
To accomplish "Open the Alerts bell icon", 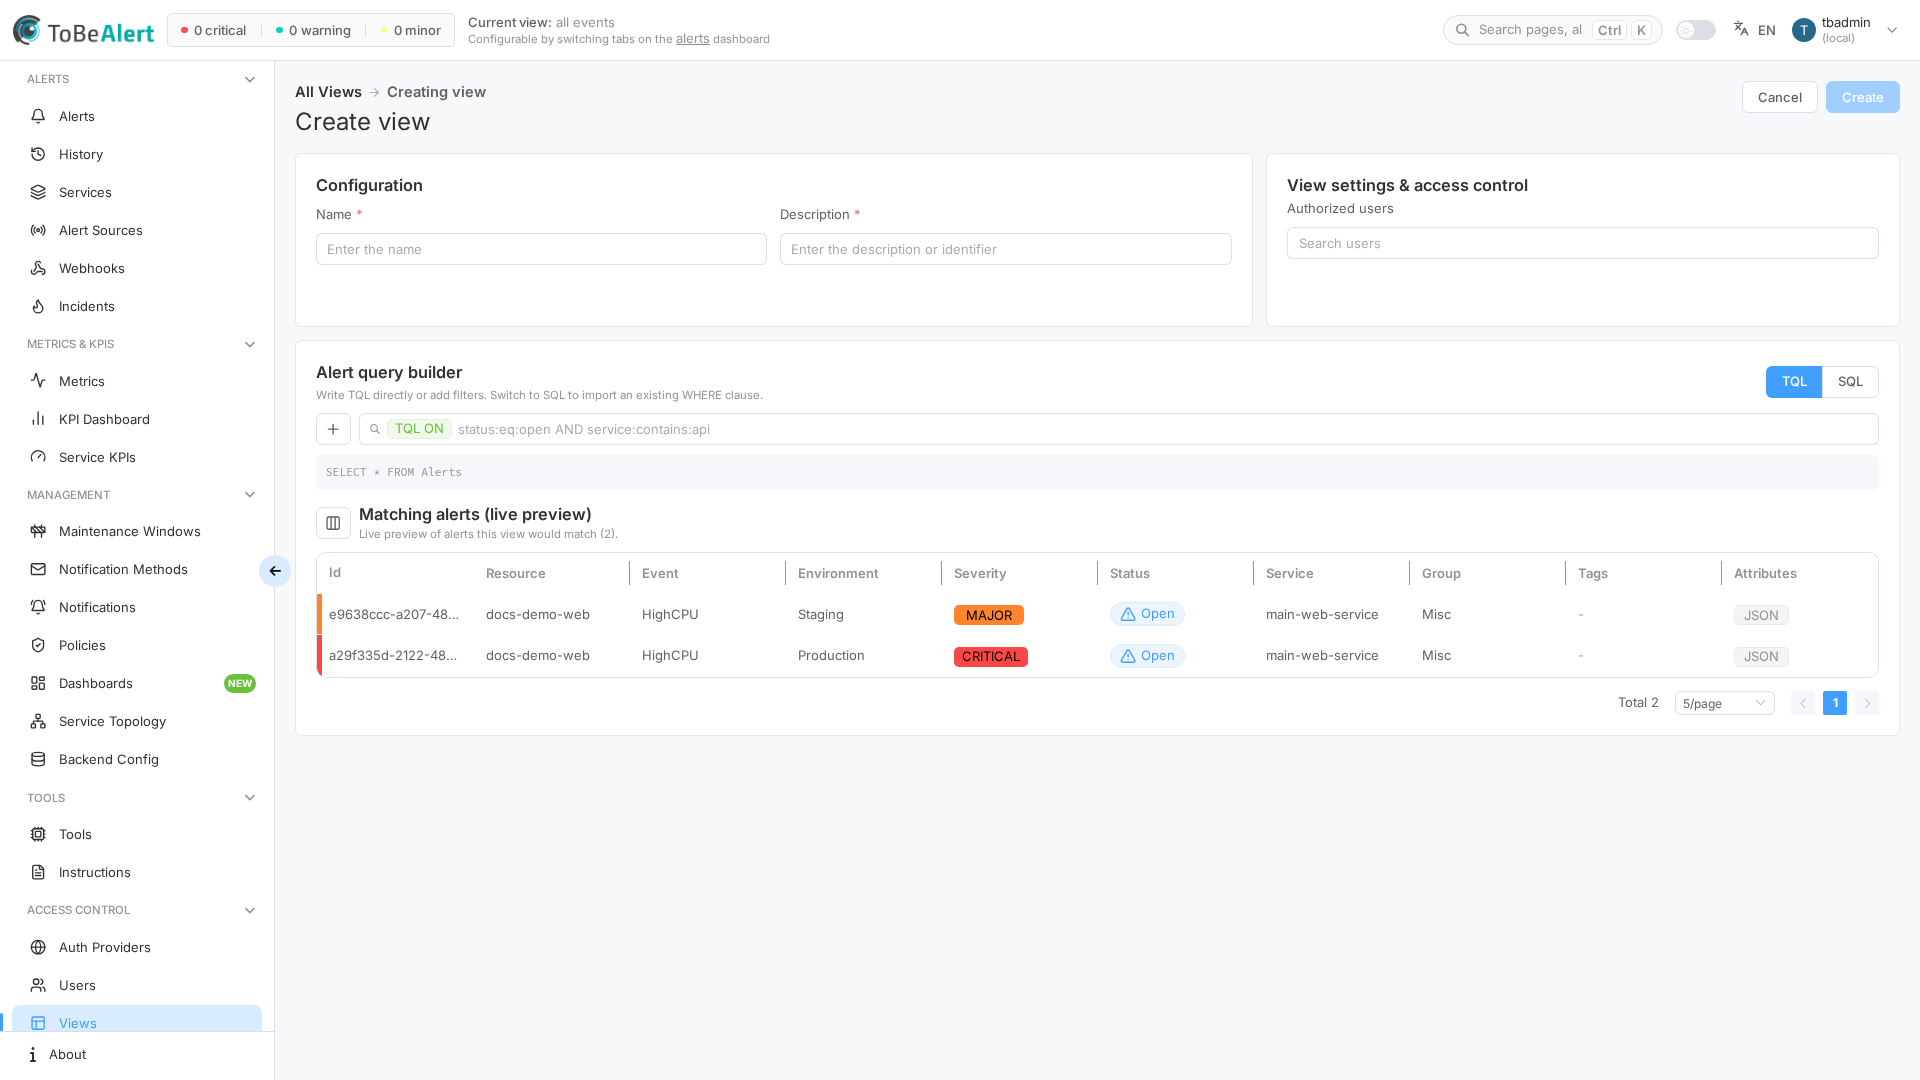I will click(38, 116).
